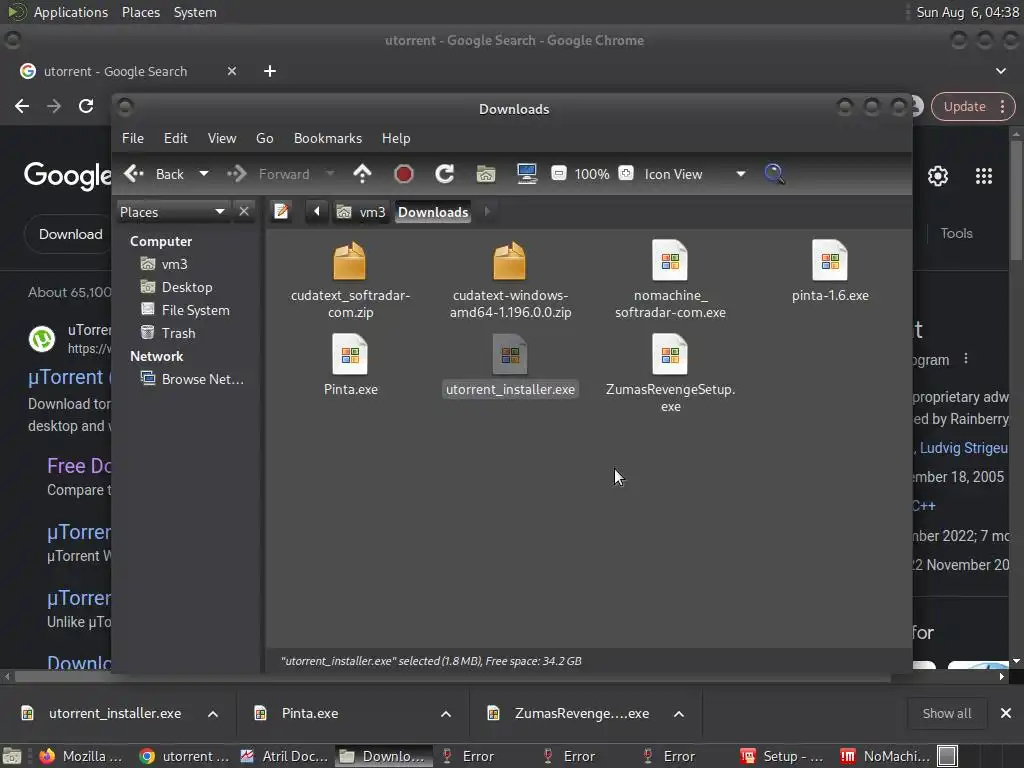Image resolution: width=1024 pixels, height=768 pixels.
Task: Select the Downloads path bar button
Action: pos(433,212)
